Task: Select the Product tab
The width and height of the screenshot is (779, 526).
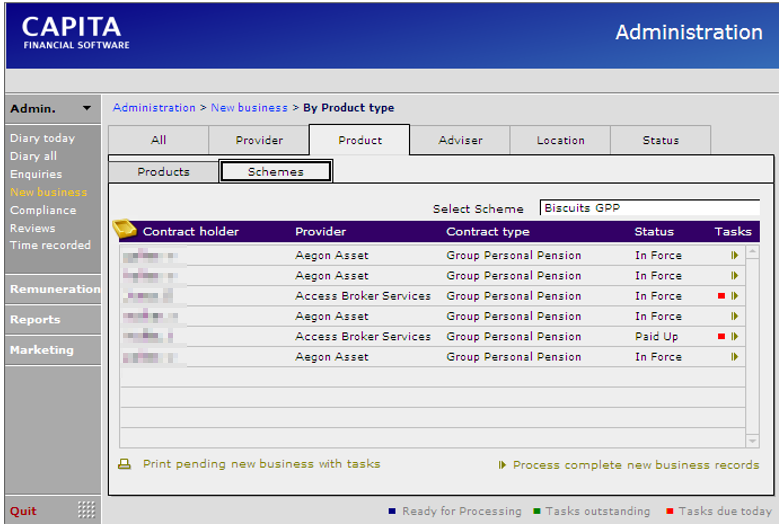Action: [360, 140]
